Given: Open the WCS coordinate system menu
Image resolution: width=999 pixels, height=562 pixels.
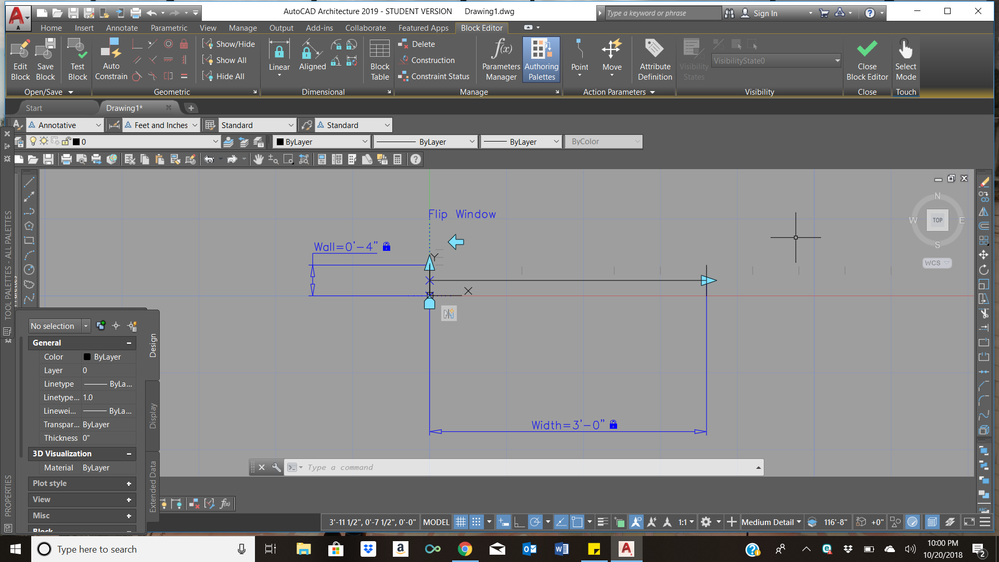Looking at the screenshot, I should click(x=937, y=263).
